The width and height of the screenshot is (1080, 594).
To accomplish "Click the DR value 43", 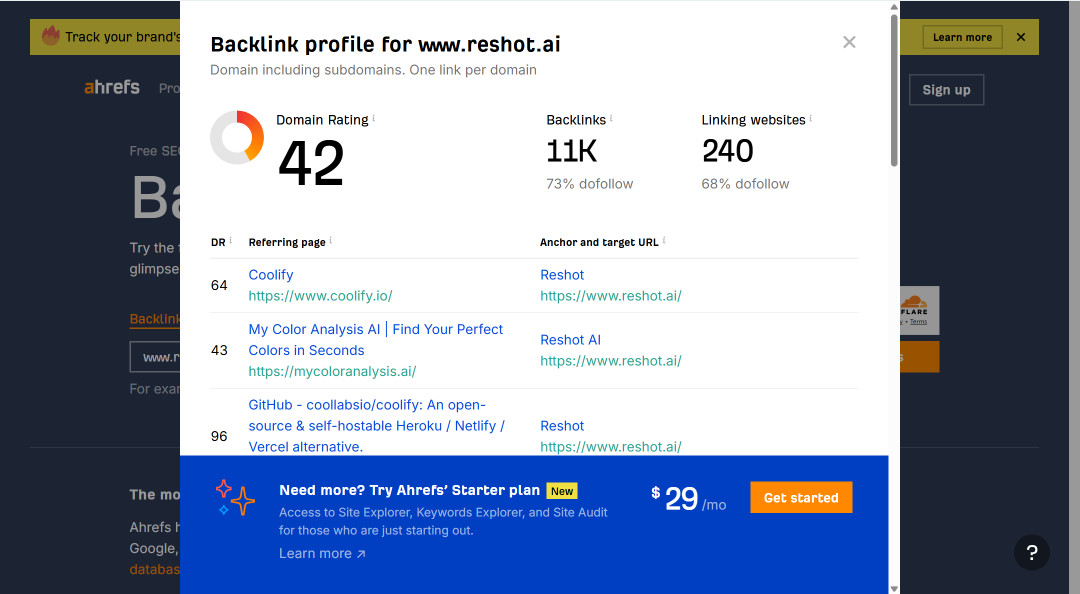I will (219, 350).
